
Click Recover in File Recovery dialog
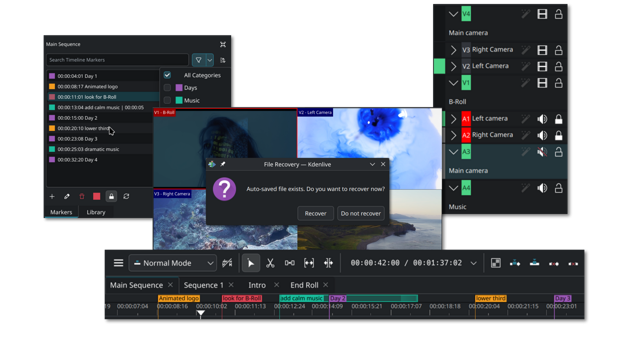[x=316, y=213]
